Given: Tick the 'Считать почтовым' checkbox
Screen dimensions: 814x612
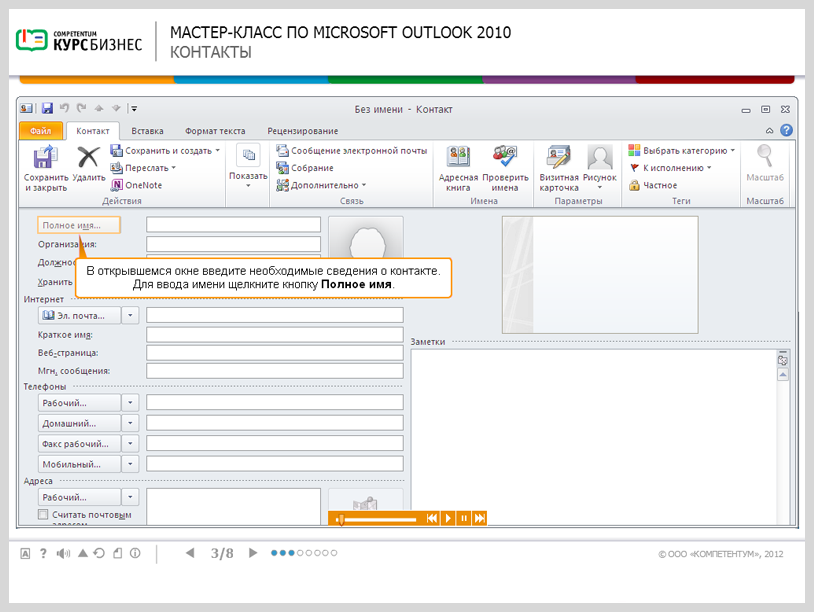Looking at the screenshot, I should (x=43, y=514).
